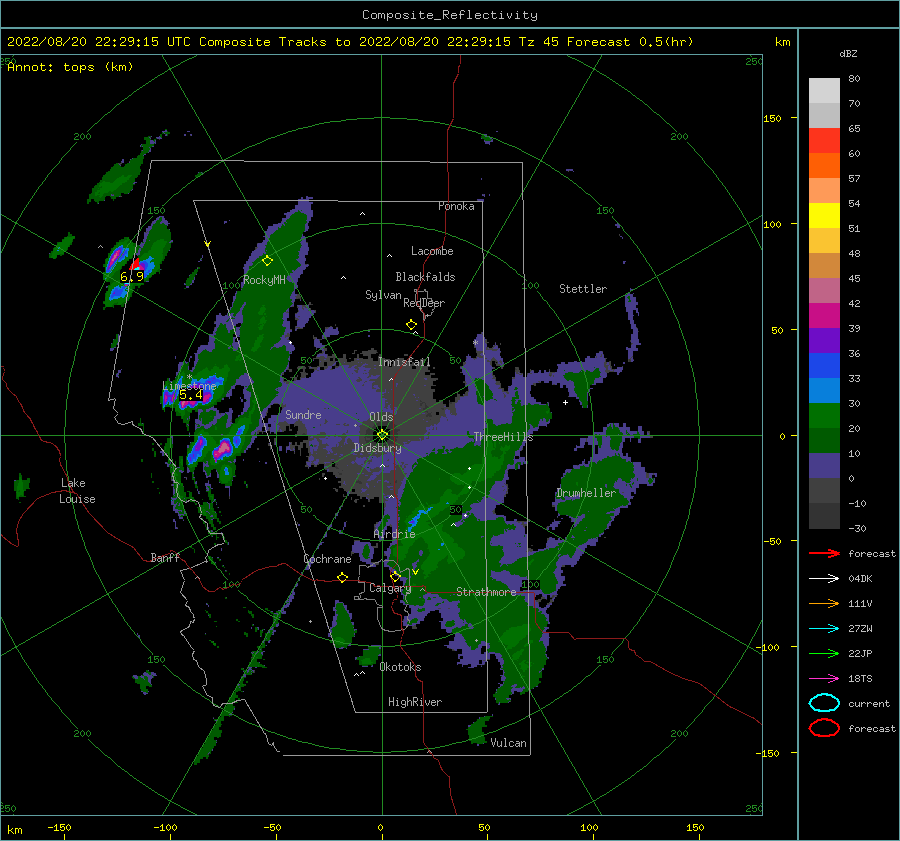Viewport: 900px width, 841px height.
Task: Click the bright yellow legend swatch
Action: click(x=824, y=216)
